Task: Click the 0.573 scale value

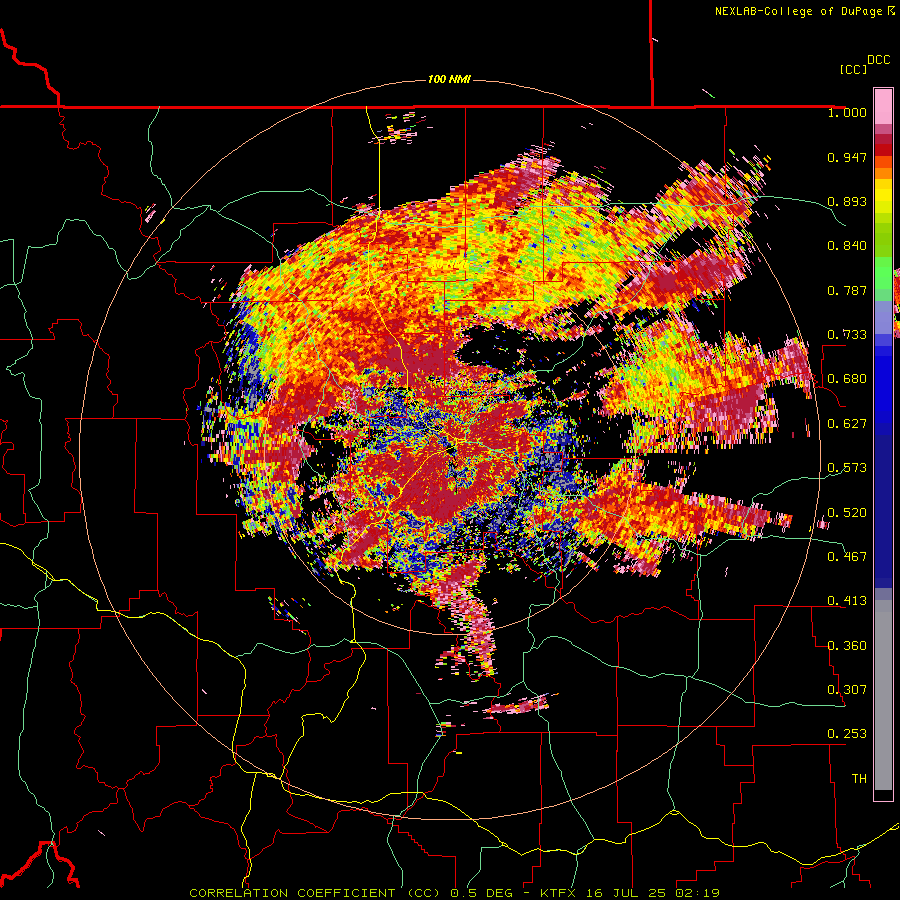Action: (x=847, y=468)
